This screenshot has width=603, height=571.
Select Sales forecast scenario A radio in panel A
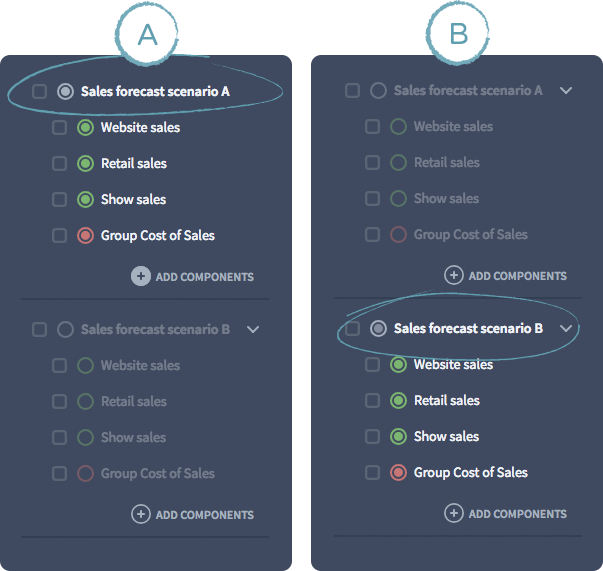click(65, 92)
